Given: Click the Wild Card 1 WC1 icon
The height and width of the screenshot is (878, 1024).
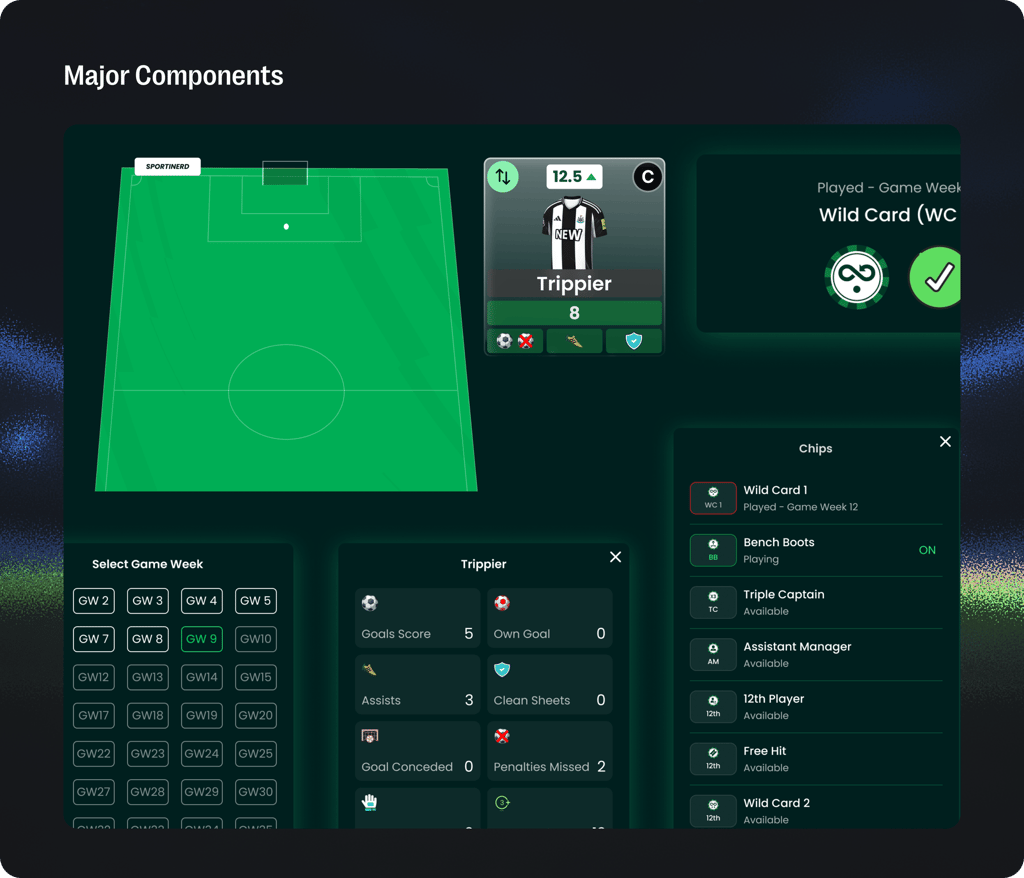Looking at the screenshot, I should pos(713,498).
